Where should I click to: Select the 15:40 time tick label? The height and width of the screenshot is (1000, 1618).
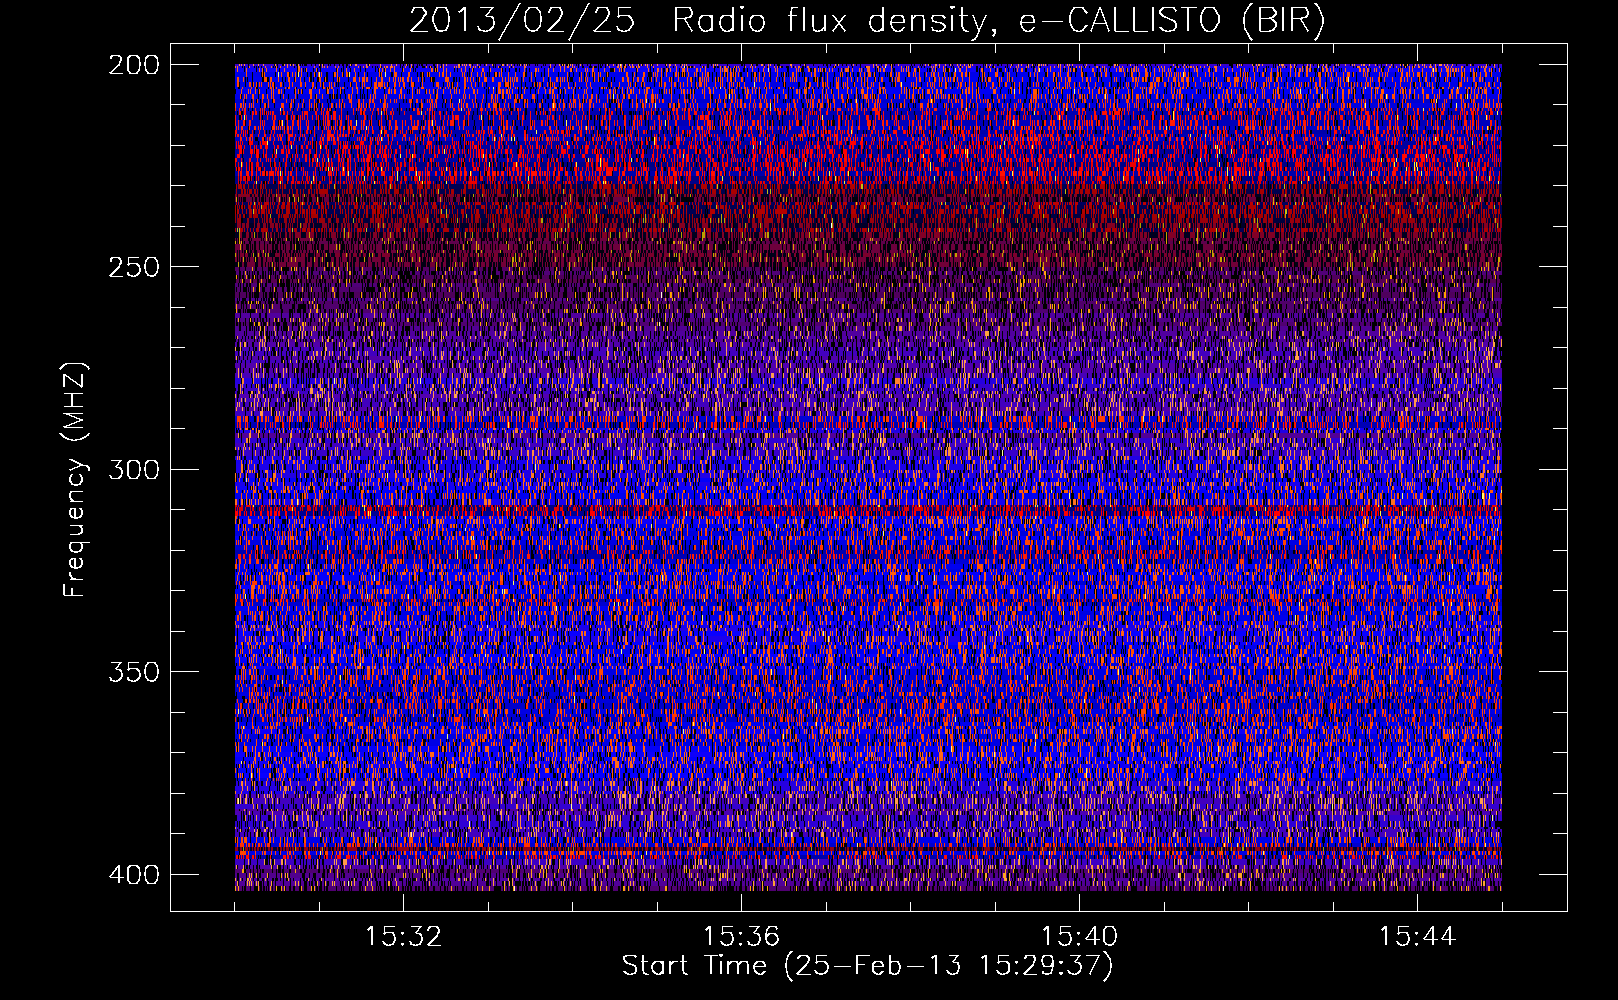tap(1079, 937)
